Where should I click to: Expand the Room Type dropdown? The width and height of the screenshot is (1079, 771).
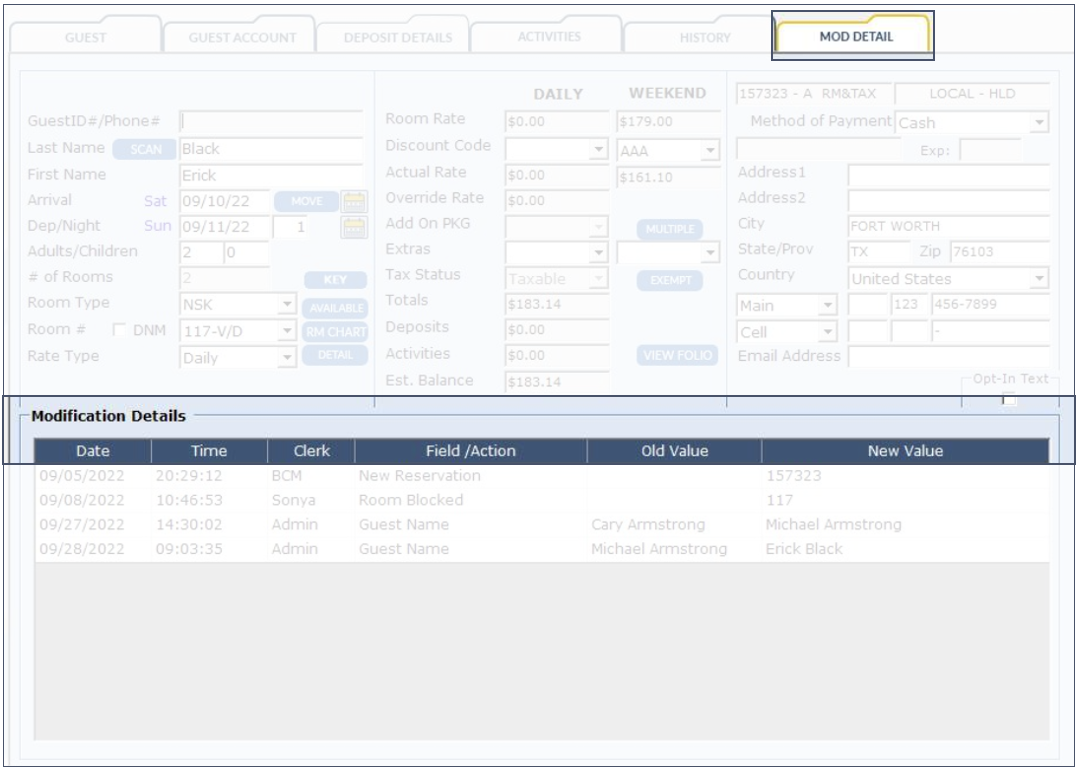pyautogui.click(x=287, y=304)
